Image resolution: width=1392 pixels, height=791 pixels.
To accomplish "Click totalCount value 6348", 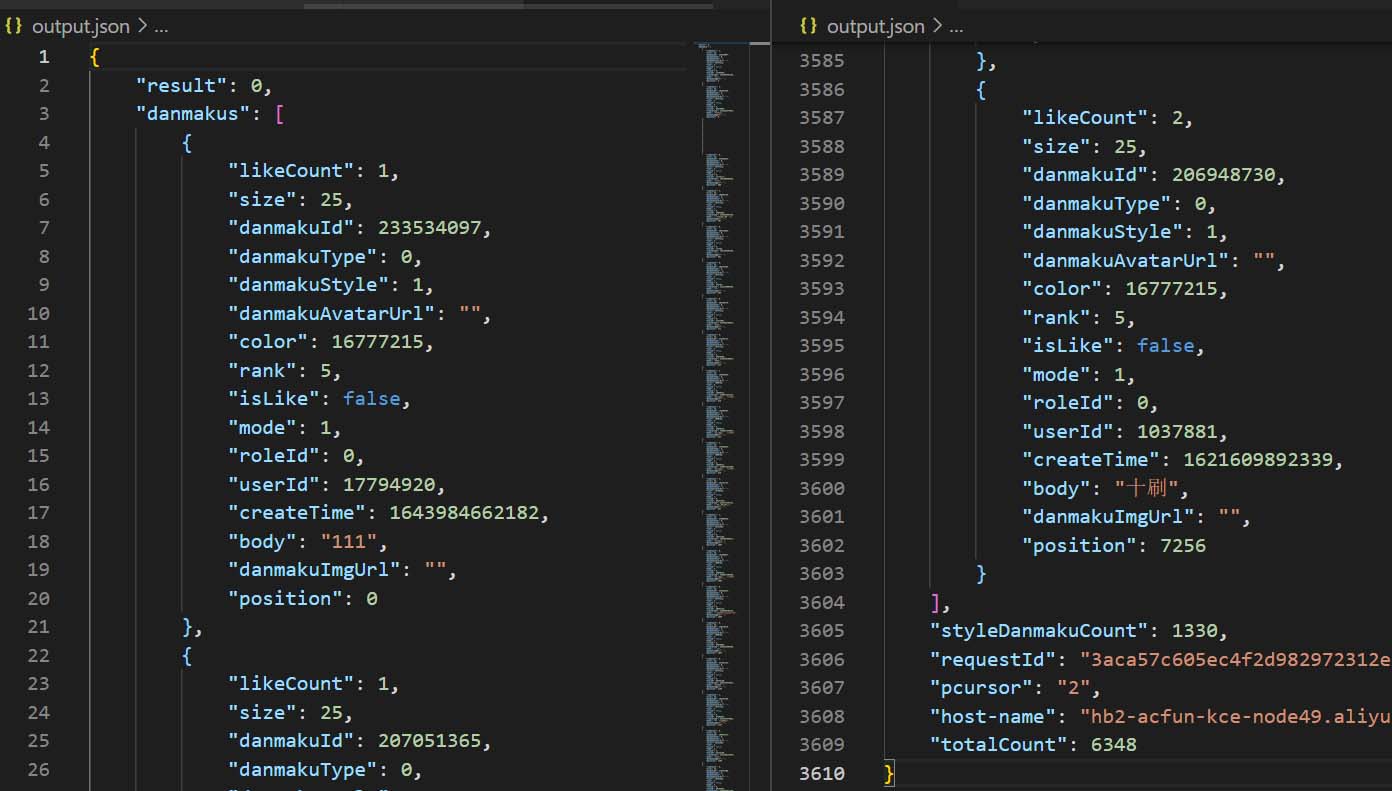I will [x=1114, y=745].
